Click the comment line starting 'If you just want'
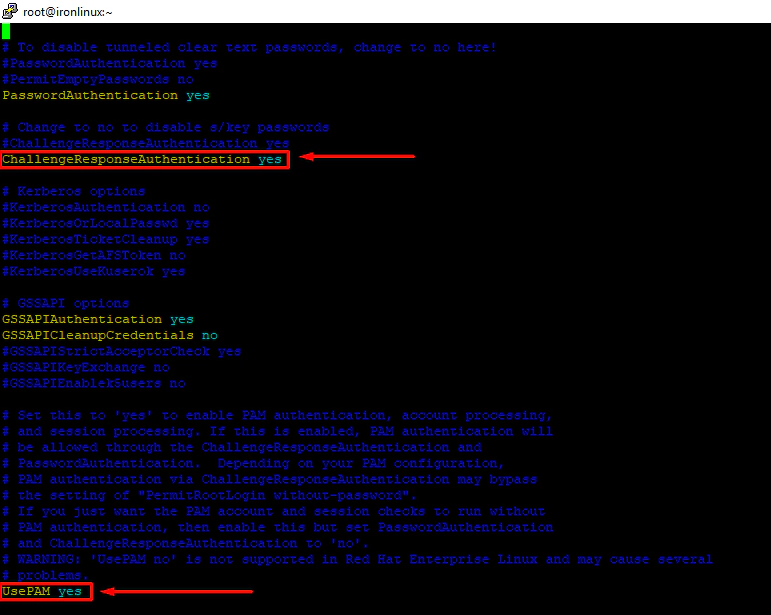The image size is (771, 615). pos(273,511)
